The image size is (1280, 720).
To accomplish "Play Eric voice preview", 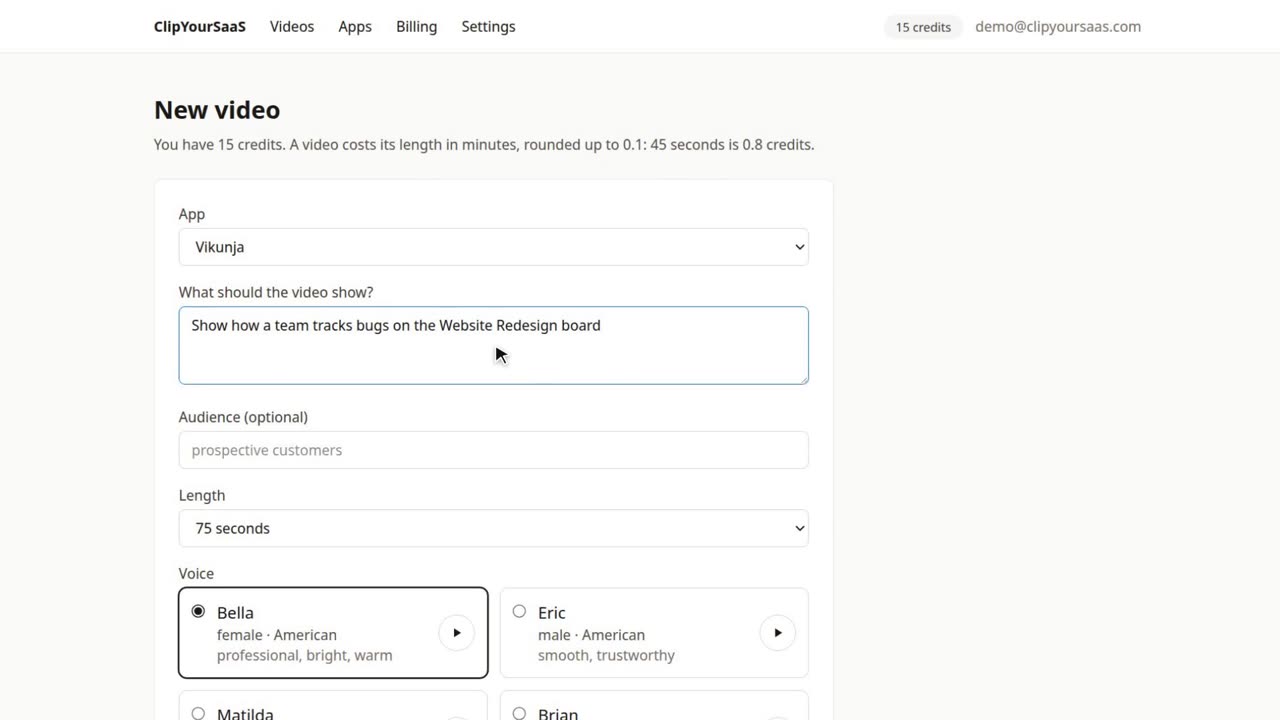I will coord(777,633).
